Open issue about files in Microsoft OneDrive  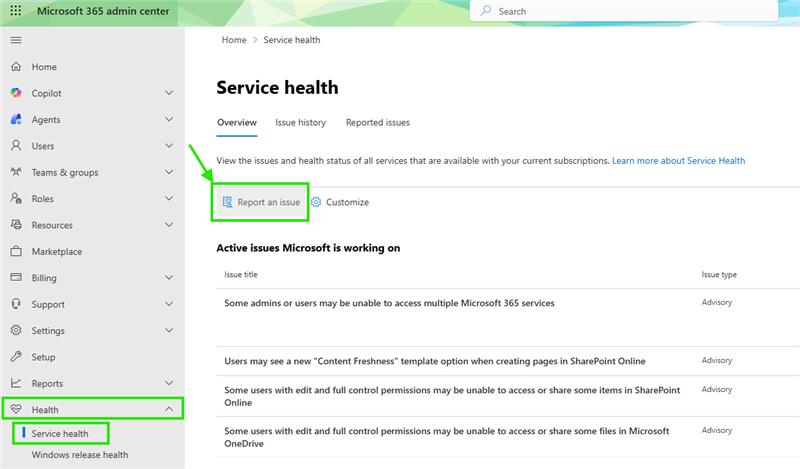(x=446, y=437)
